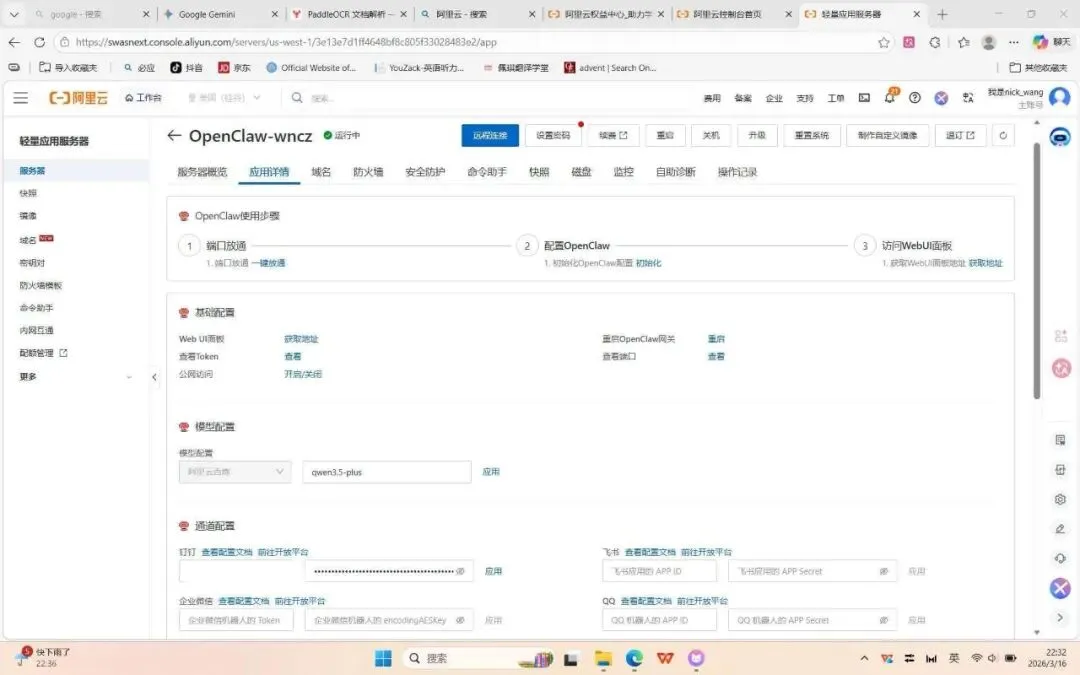Open WPS Office from the taskbar
The image size is (1080, 675).
pos(665,658)
